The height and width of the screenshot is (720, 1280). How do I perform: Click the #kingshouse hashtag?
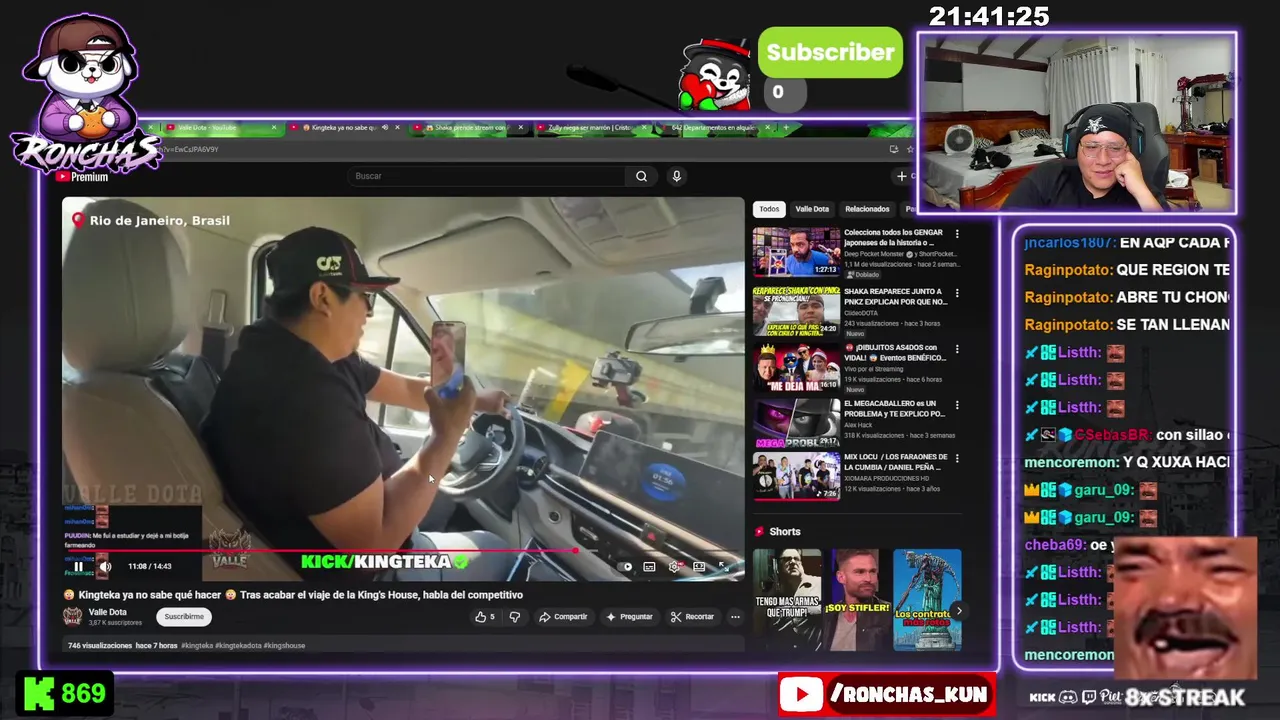pyautogui.click(x=284, y=646)
